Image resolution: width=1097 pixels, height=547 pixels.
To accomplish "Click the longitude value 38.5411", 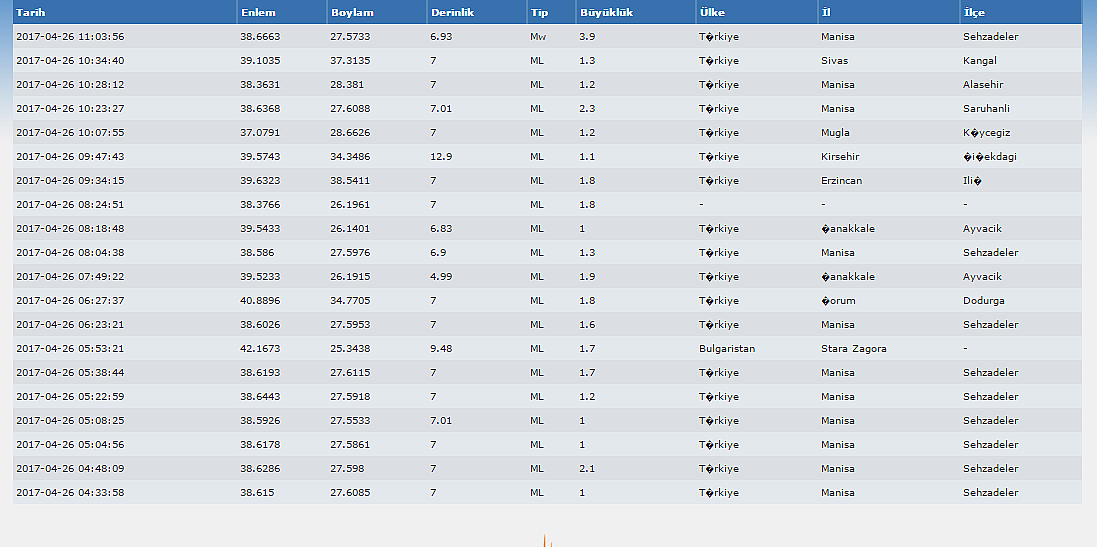I will [350, 180].
